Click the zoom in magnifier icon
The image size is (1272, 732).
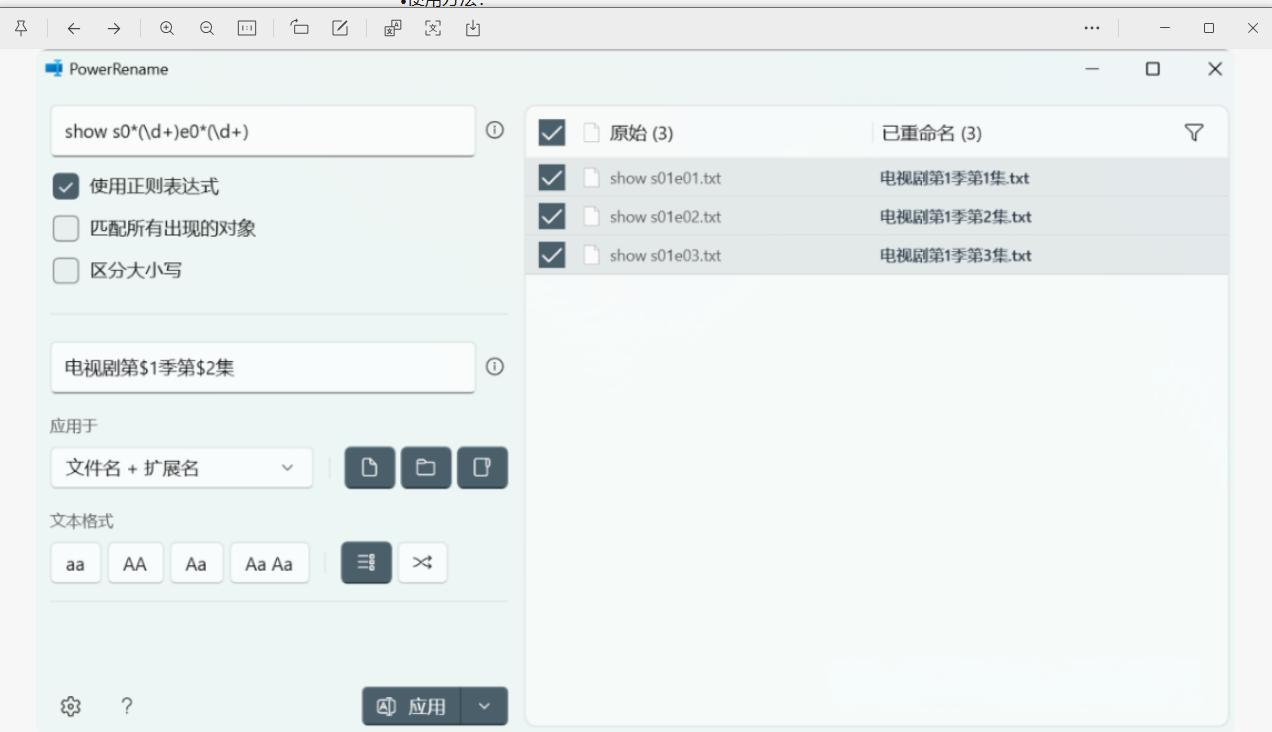coord(167,29)
